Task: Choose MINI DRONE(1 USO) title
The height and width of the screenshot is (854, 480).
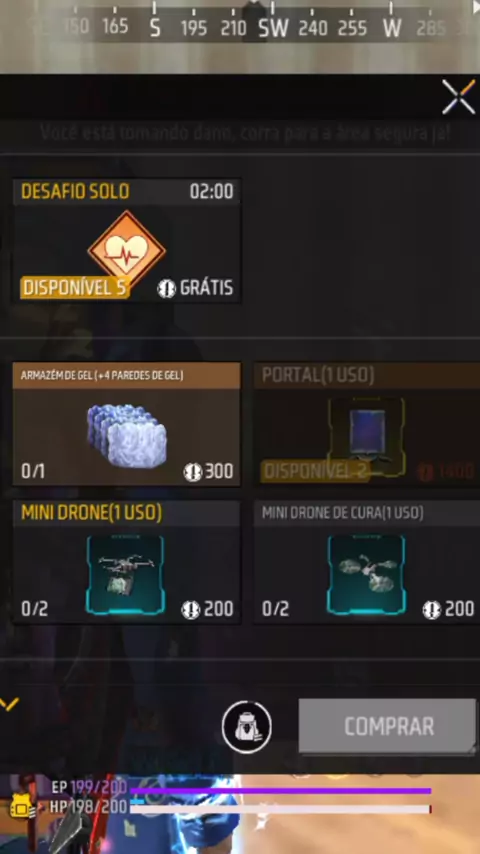Action: point(92,513)
